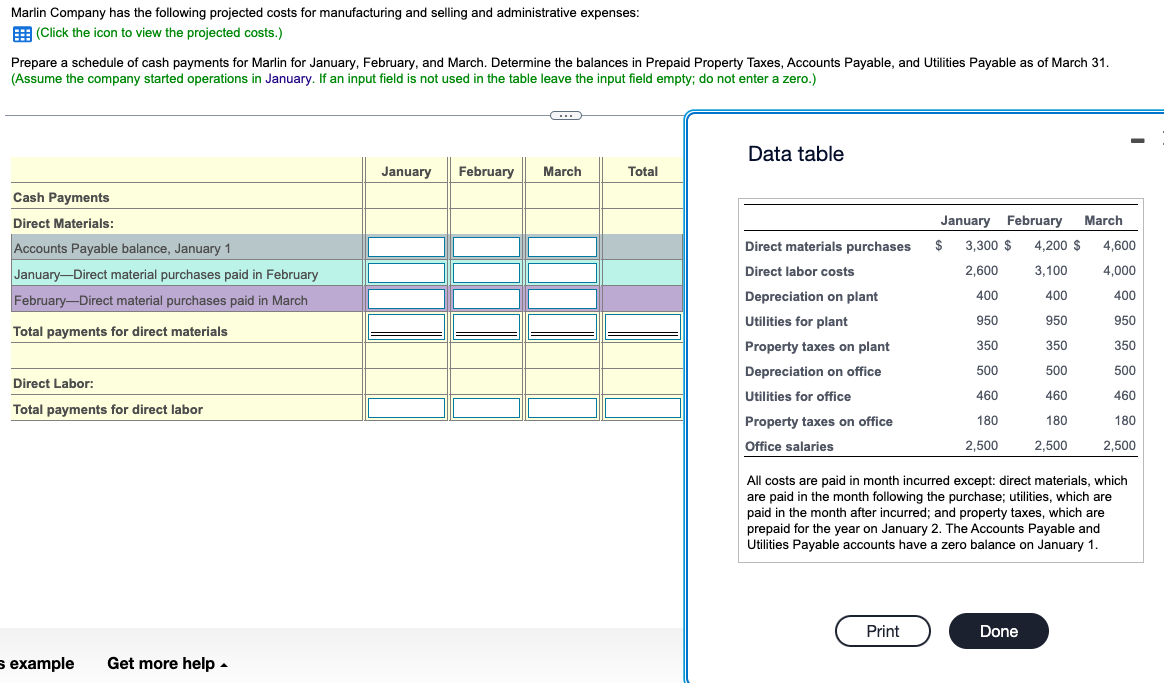The height and width of the screenshot is (683, 1164).
Task: Click Depreciation on office row label
Action: click(x=813, y=372)
